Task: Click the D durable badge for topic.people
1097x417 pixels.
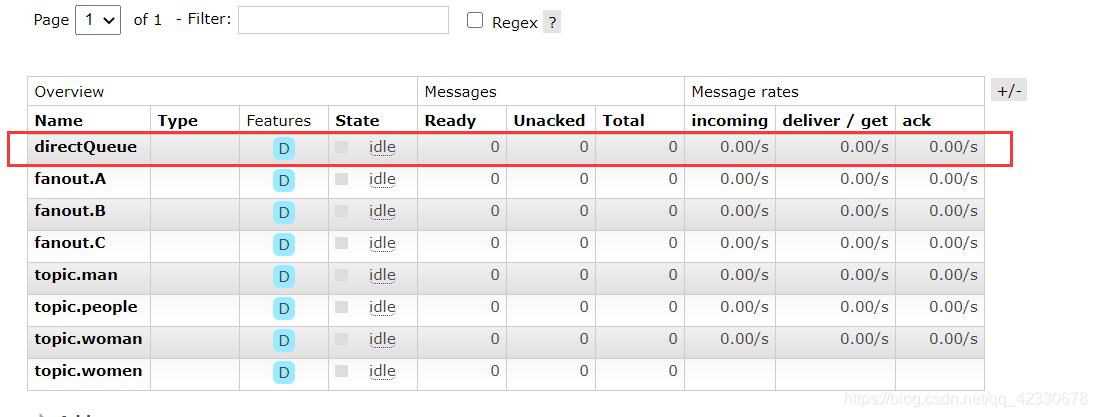Action: (283, 309)
